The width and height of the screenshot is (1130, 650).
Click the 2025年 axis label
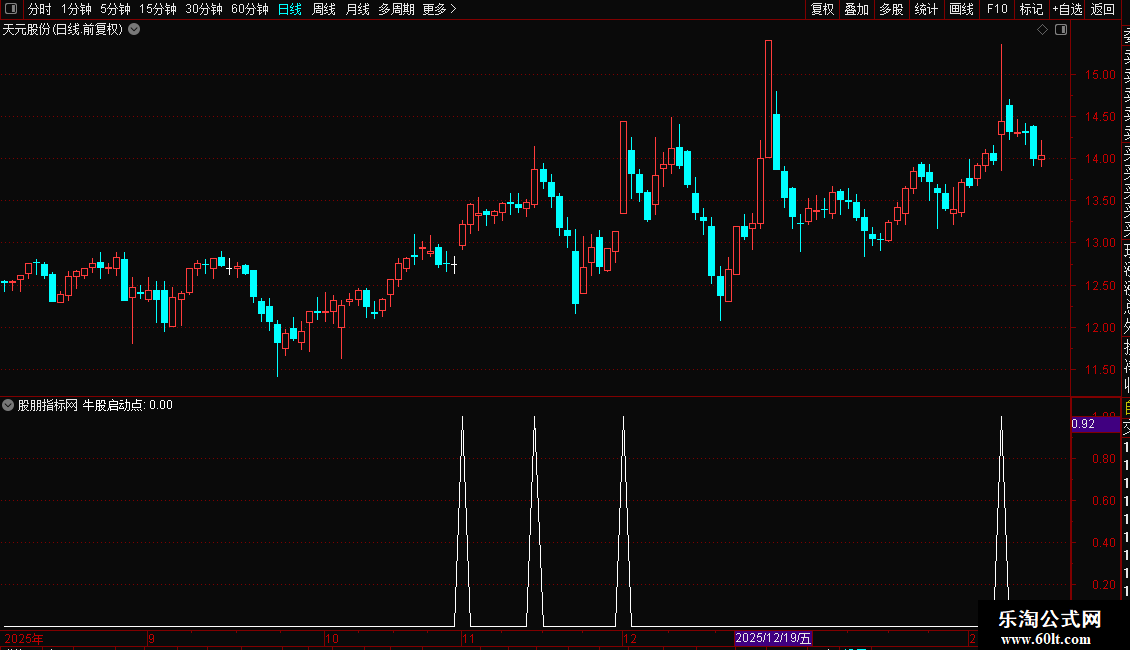tap(24, 638)
